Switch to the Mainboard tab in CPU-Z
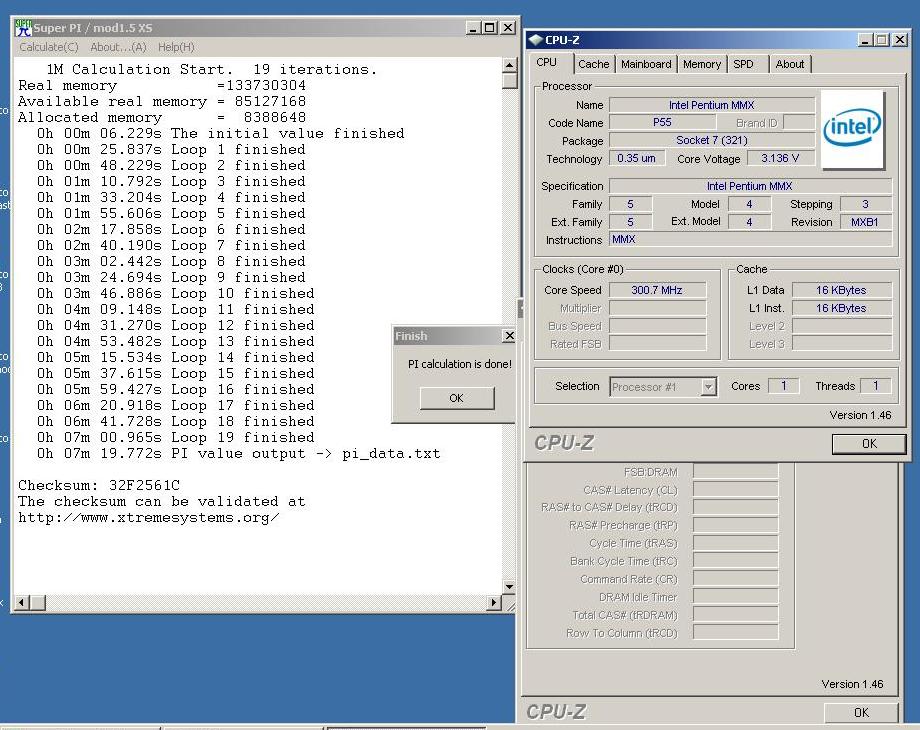 click(x=646, y=64)
